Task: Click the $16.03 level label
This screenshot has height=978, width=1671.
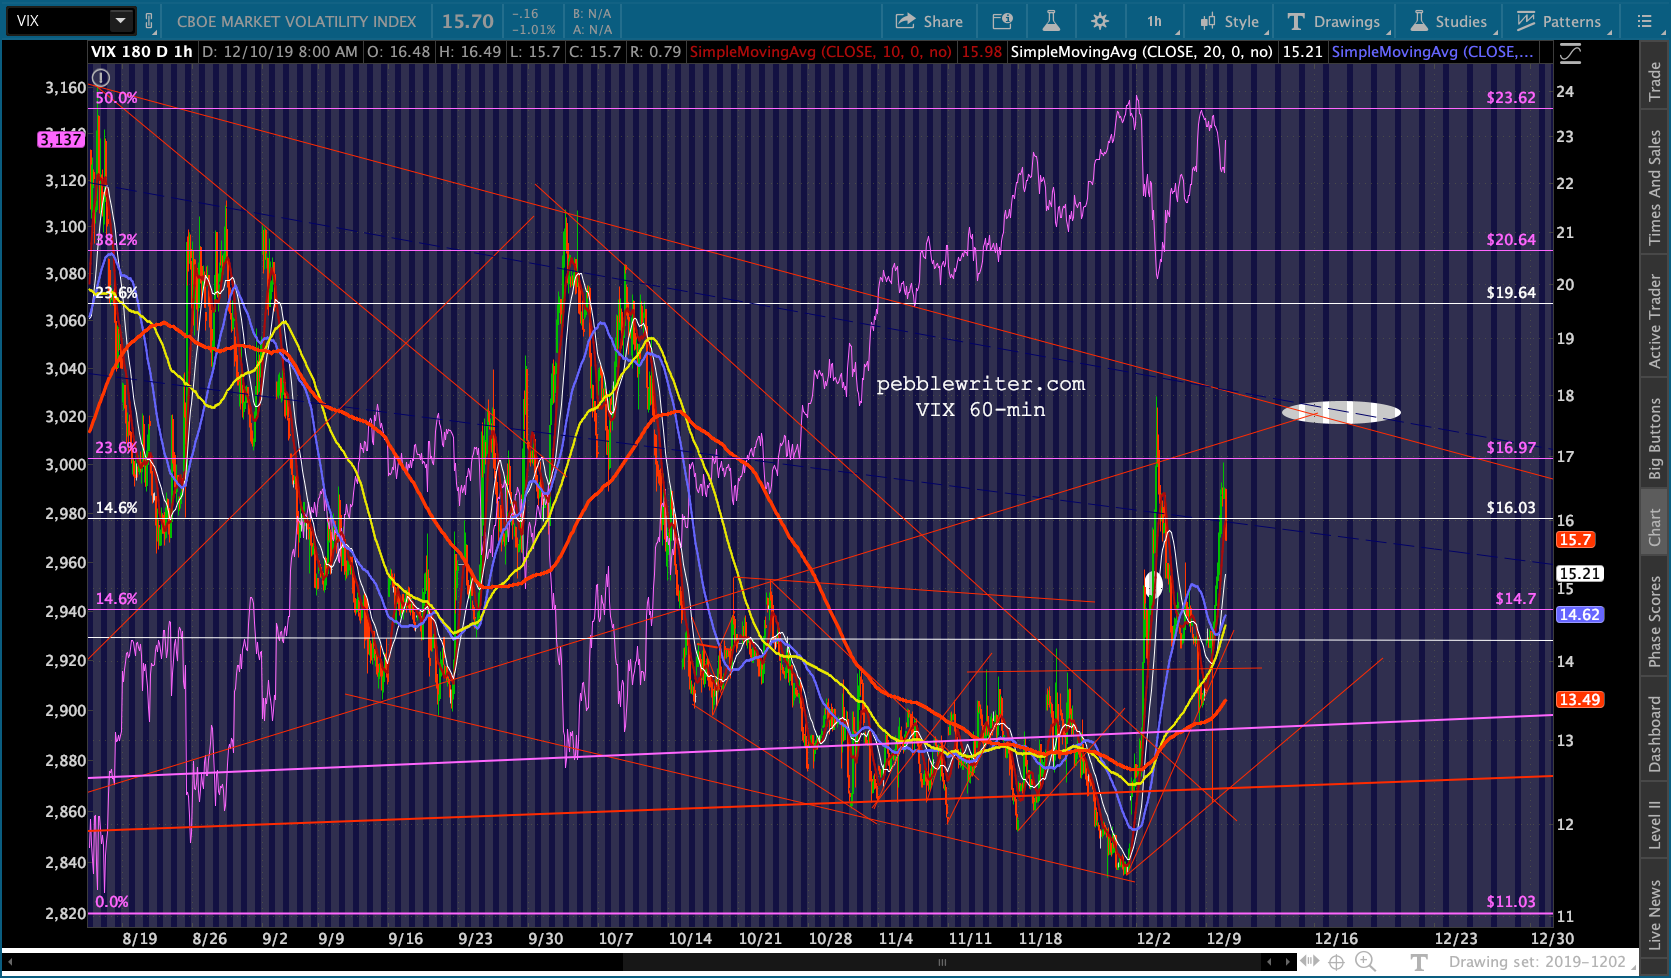Action: [x=1511, y=508]
